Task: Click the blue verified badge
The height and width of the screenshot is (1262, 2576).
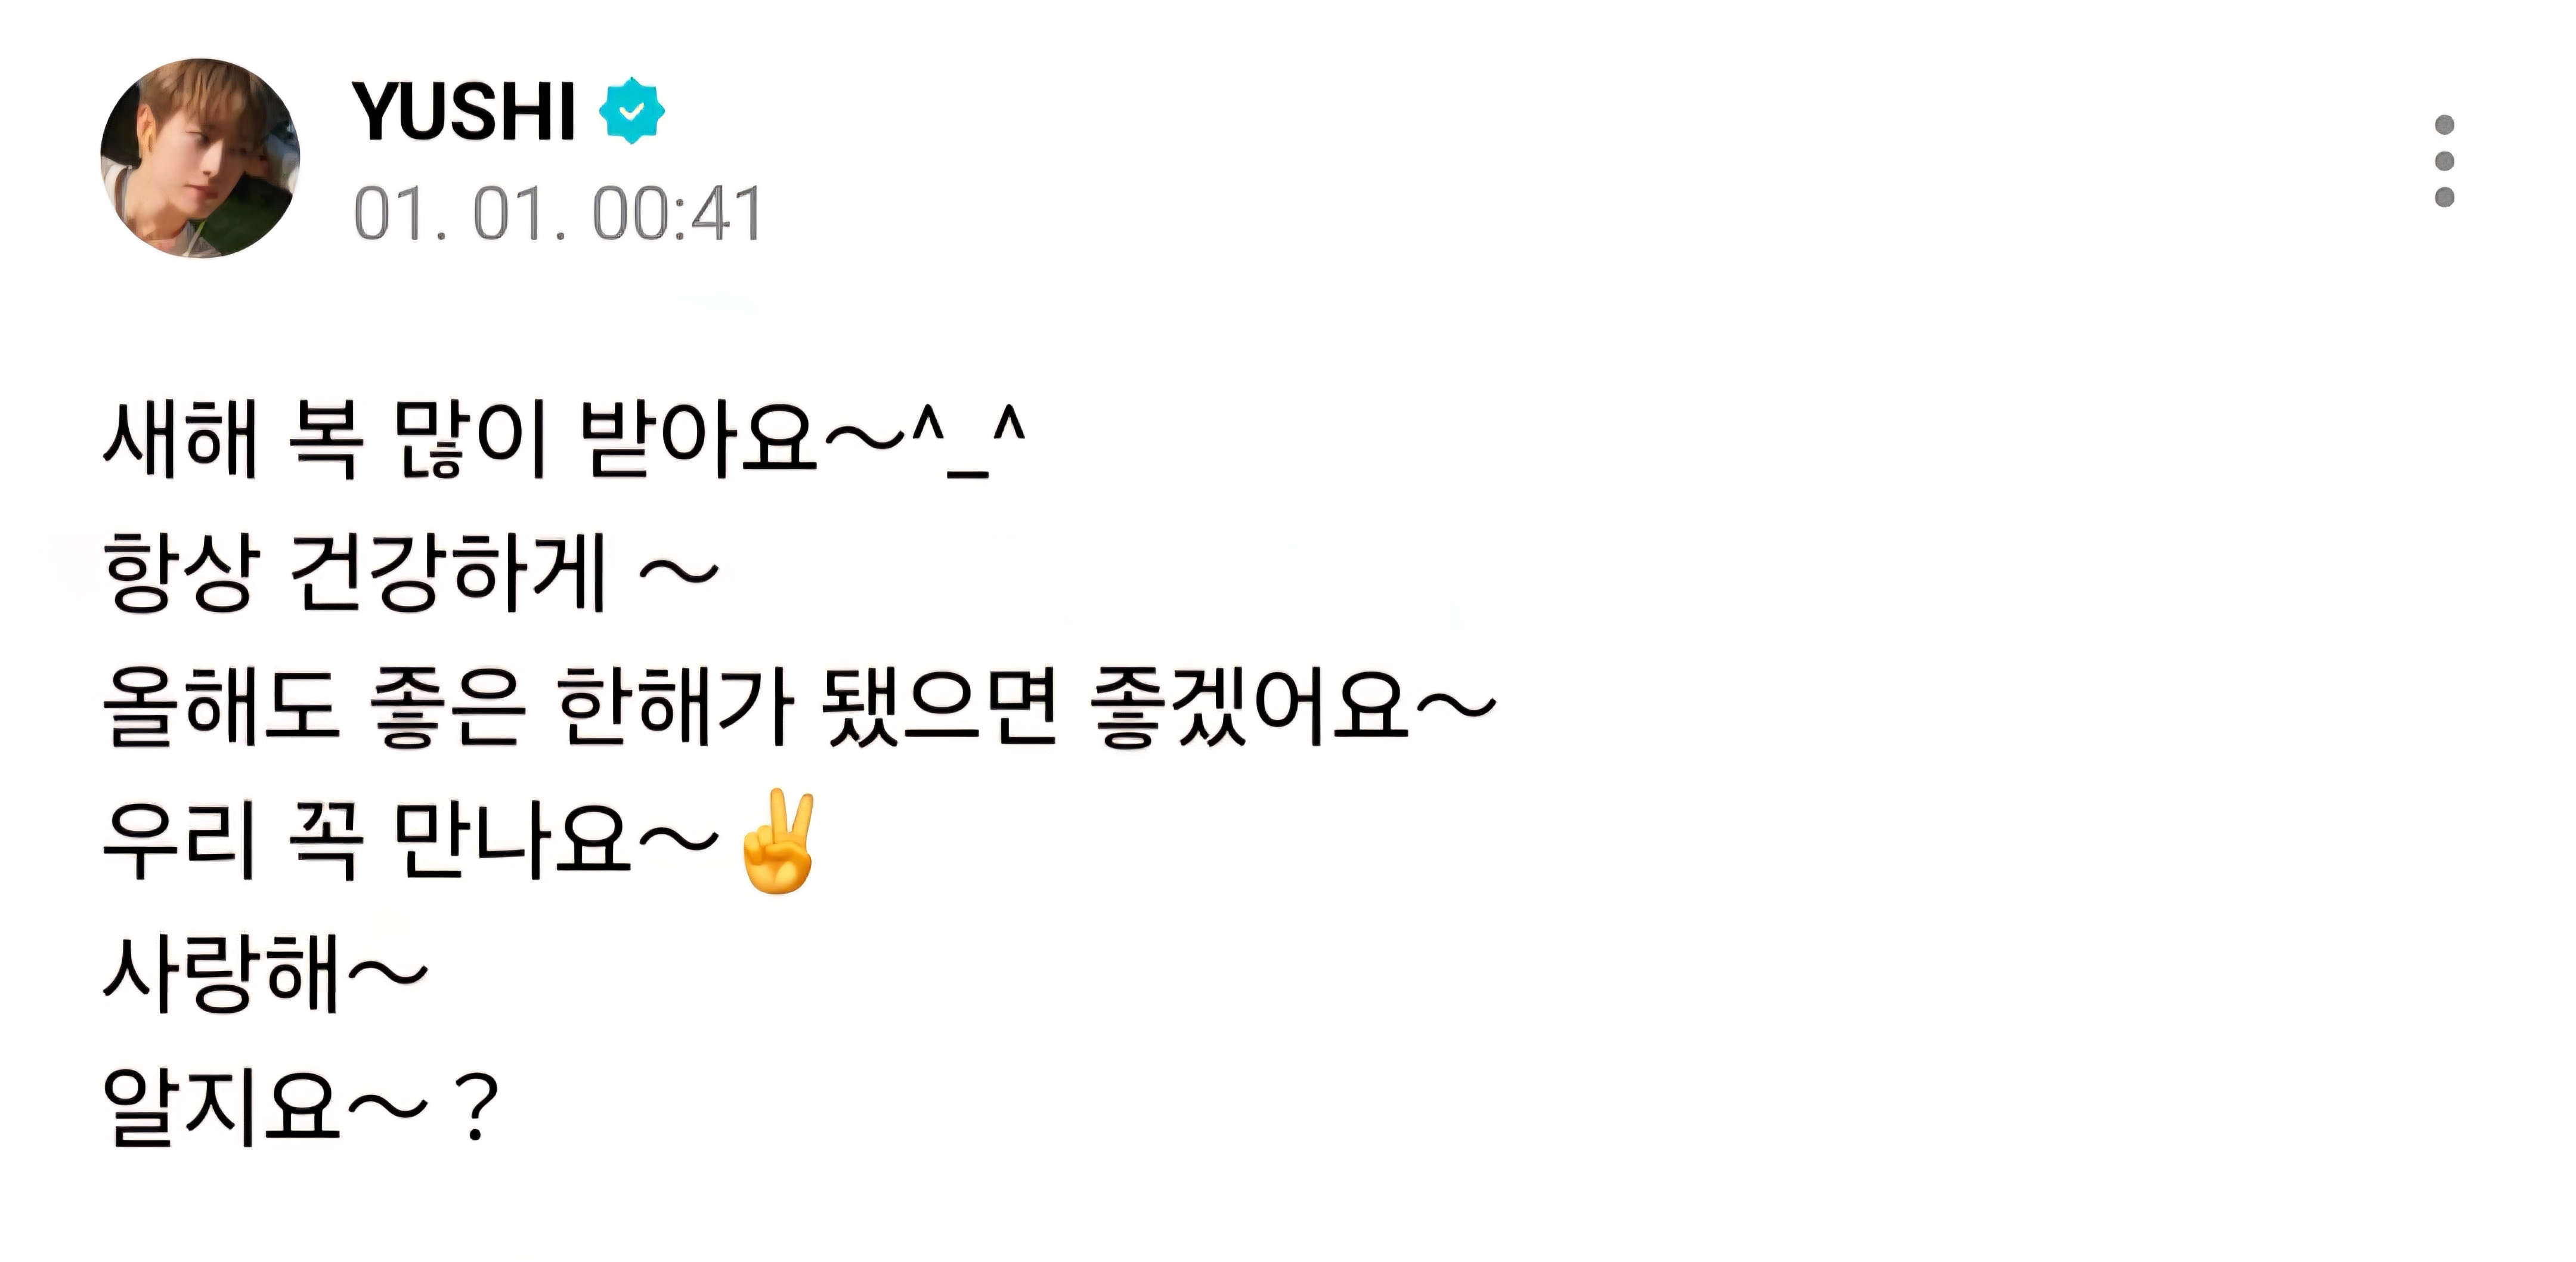Action: (632, 111)
